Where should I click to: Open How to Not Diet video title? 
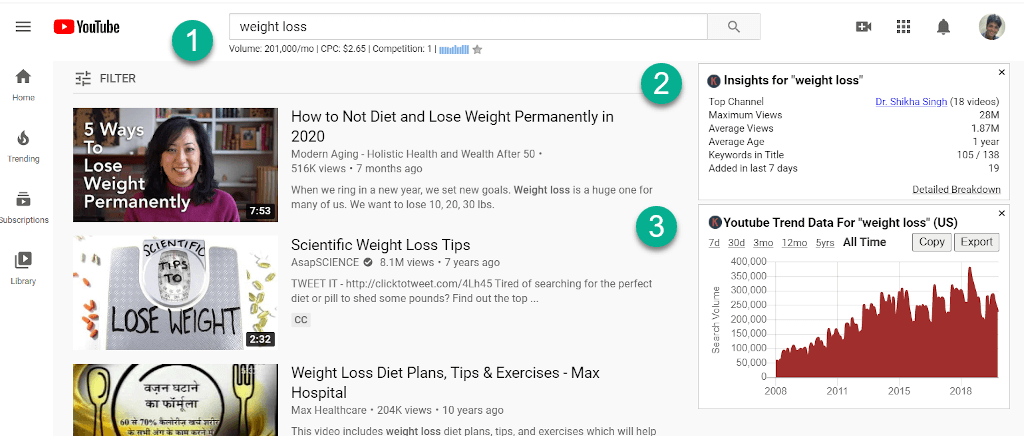coord(453,127)
